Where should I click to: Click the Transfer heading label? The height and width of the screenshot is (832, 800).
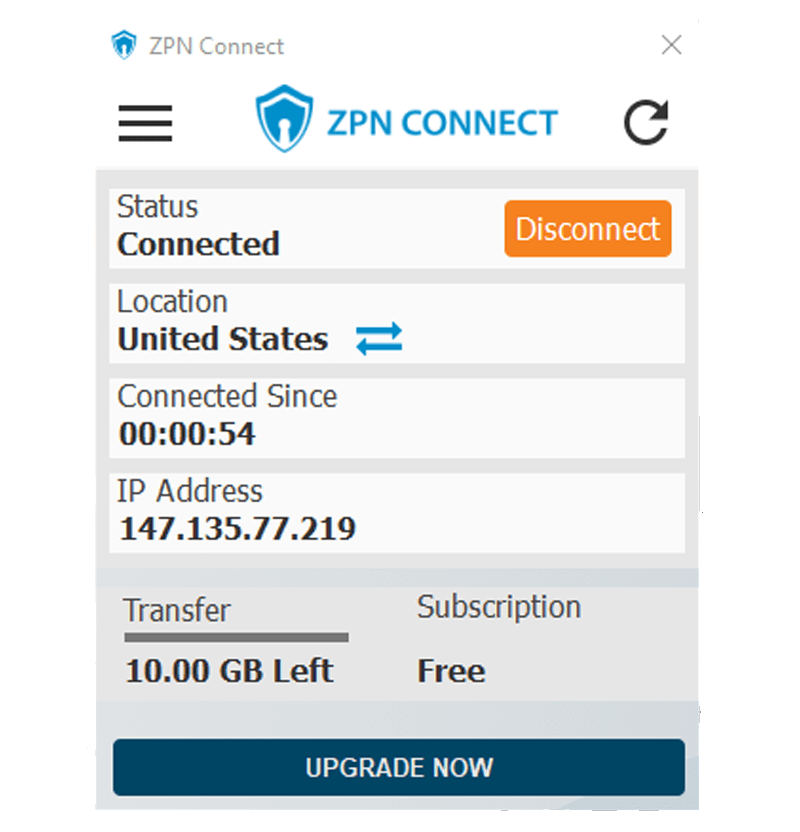[x=177, y=610]
